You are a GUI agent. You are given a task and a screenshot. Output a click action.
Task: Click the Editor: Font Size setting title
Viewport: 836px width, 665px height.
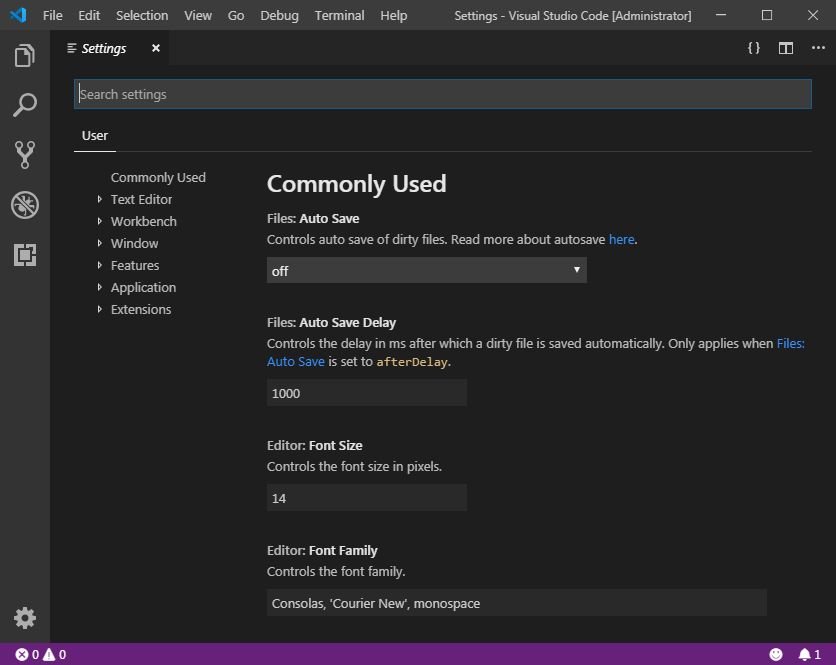click(315, 445)
